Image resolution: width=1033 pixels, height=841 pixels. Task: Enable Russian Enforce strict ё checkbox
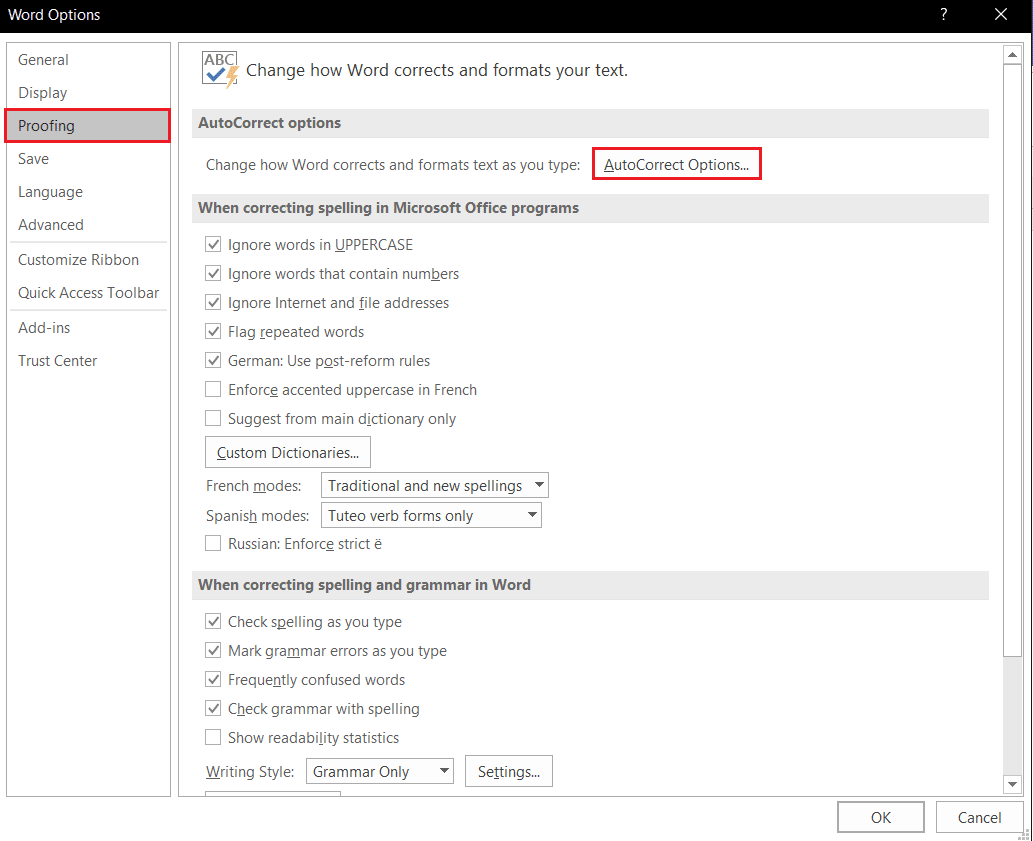pos(213,543)
